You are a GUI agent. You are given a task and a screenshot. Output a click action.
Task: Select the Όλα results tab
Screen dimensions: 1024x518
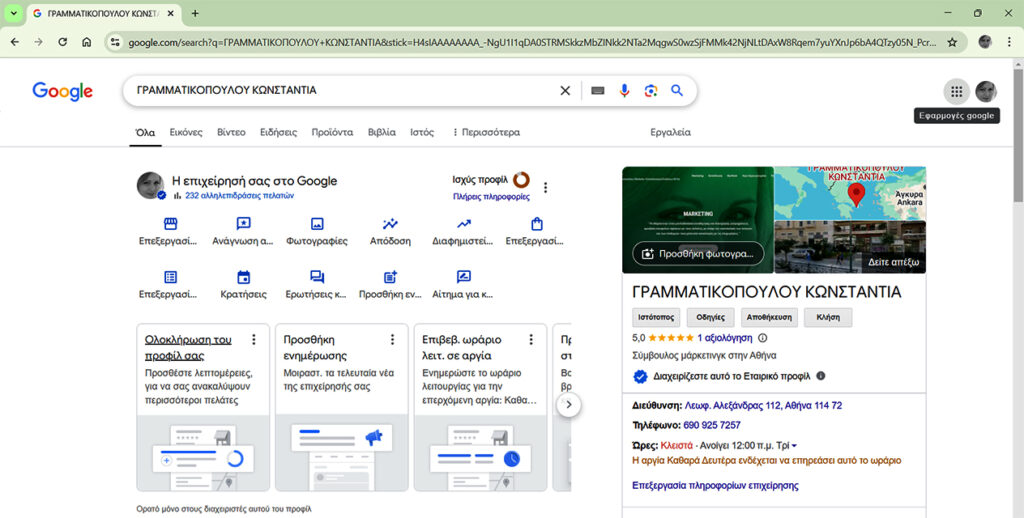(x=145, y=133)
